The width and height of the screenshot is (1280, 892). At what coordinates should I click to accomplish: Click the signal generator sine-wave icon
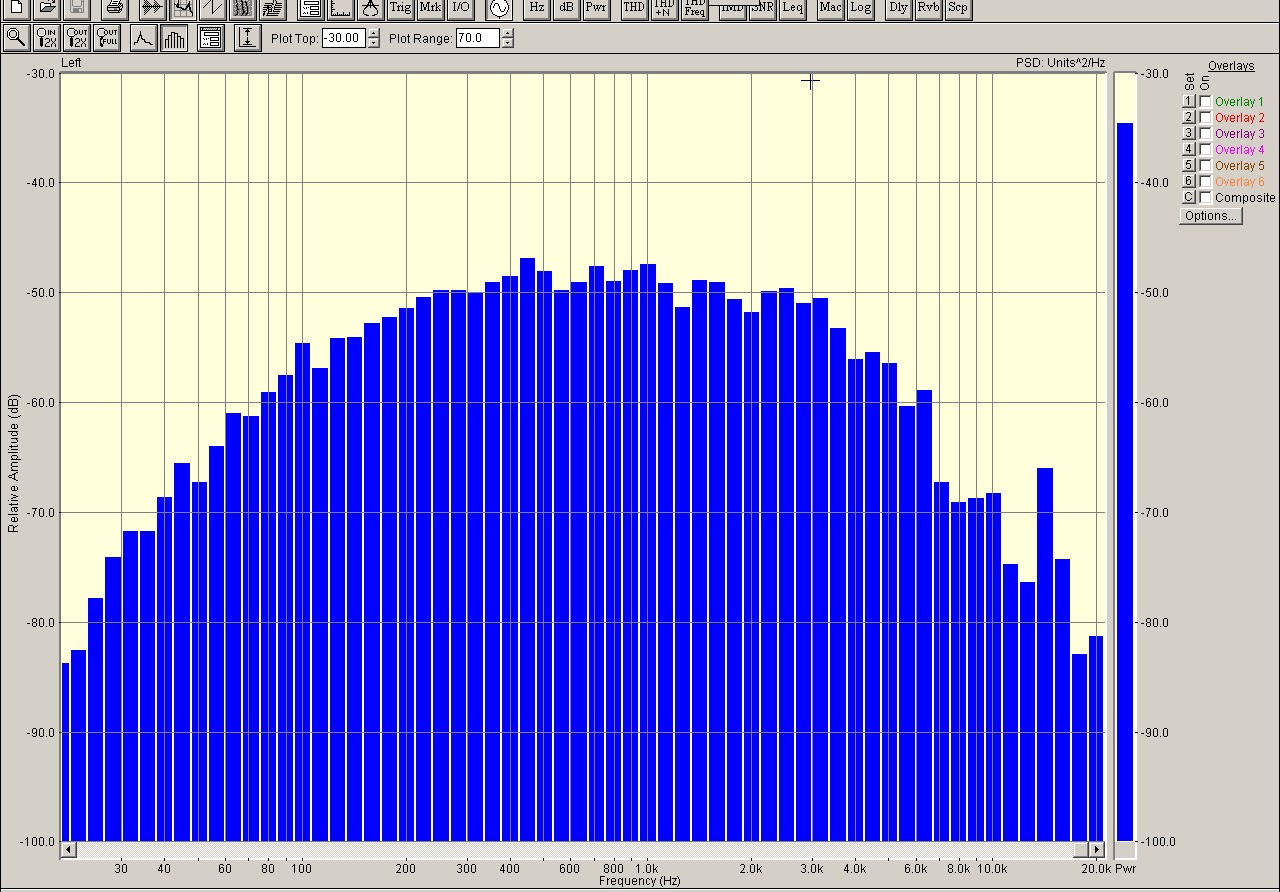(x=498, y=8)
